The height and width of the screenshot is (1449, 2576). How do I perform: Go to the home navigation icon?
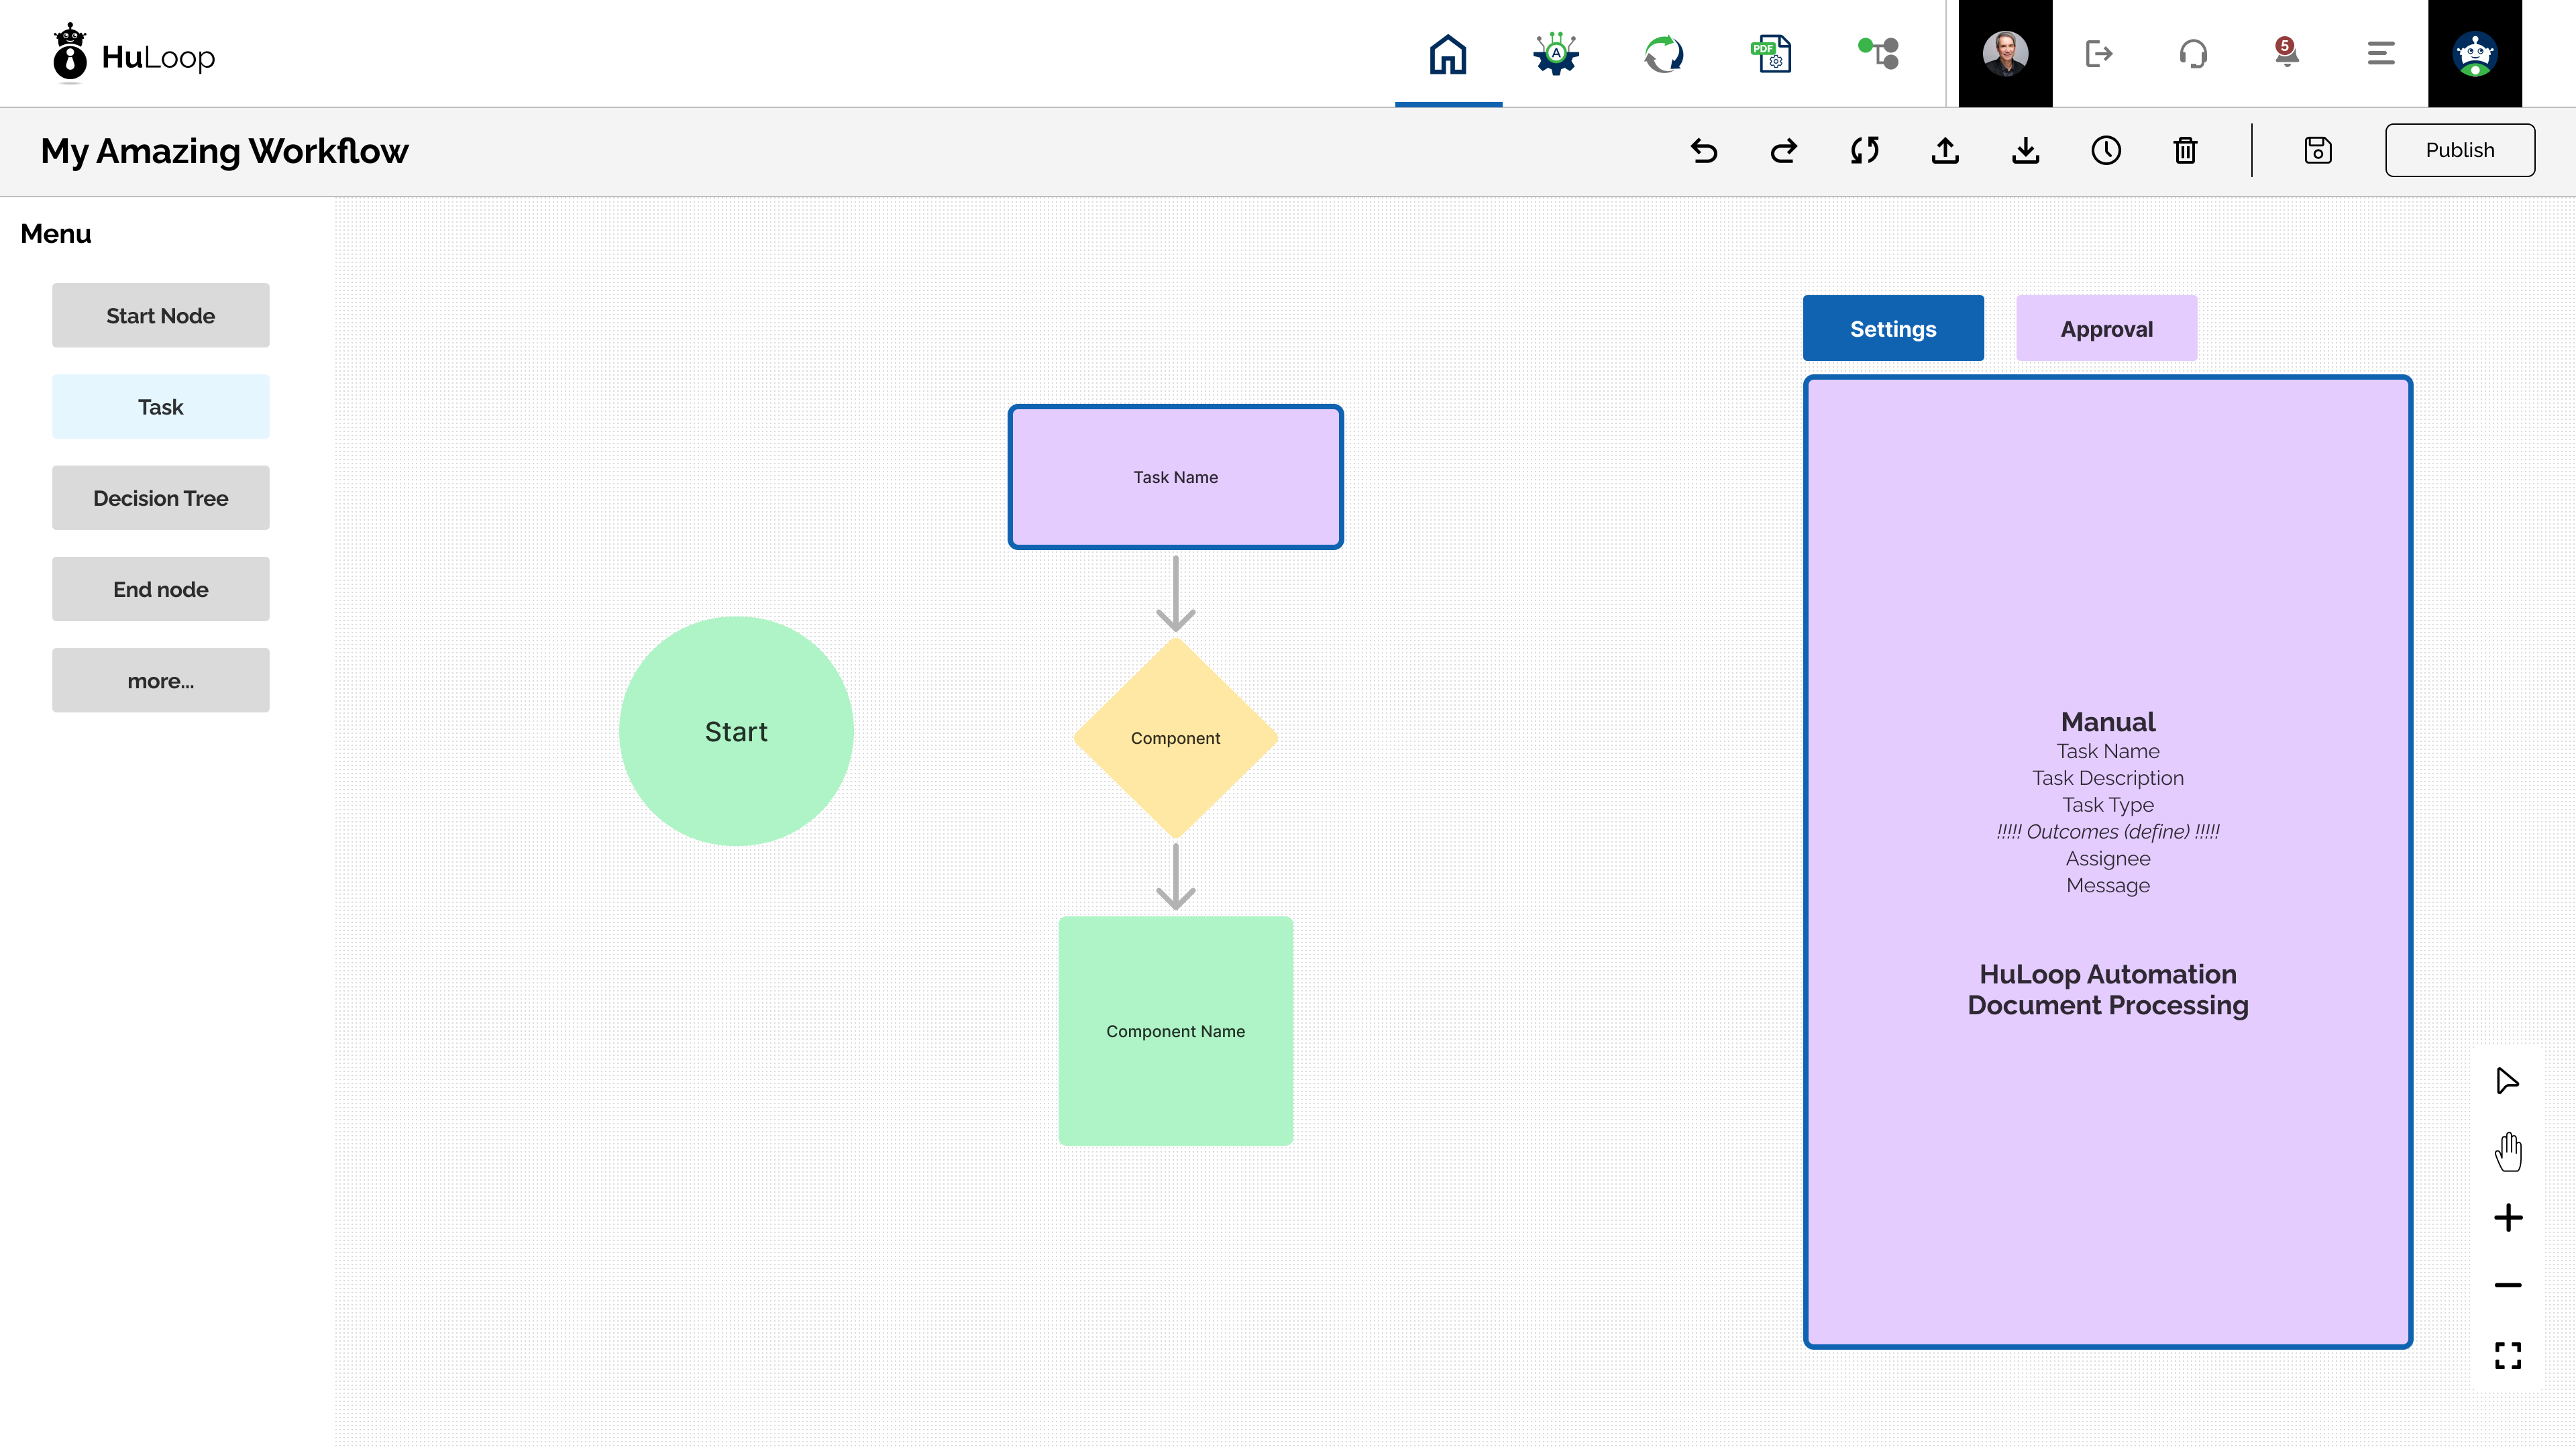tap(1448, 54)
